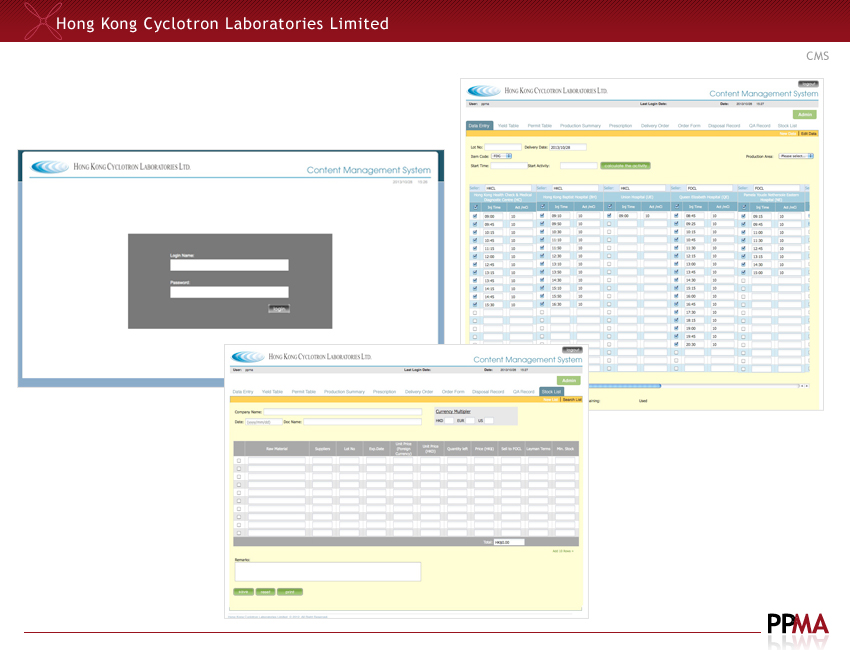The height and width of the screenshot is (650, 850).
Task: Open Production Summary tab in Stock List window
Action: click(344, 391)
